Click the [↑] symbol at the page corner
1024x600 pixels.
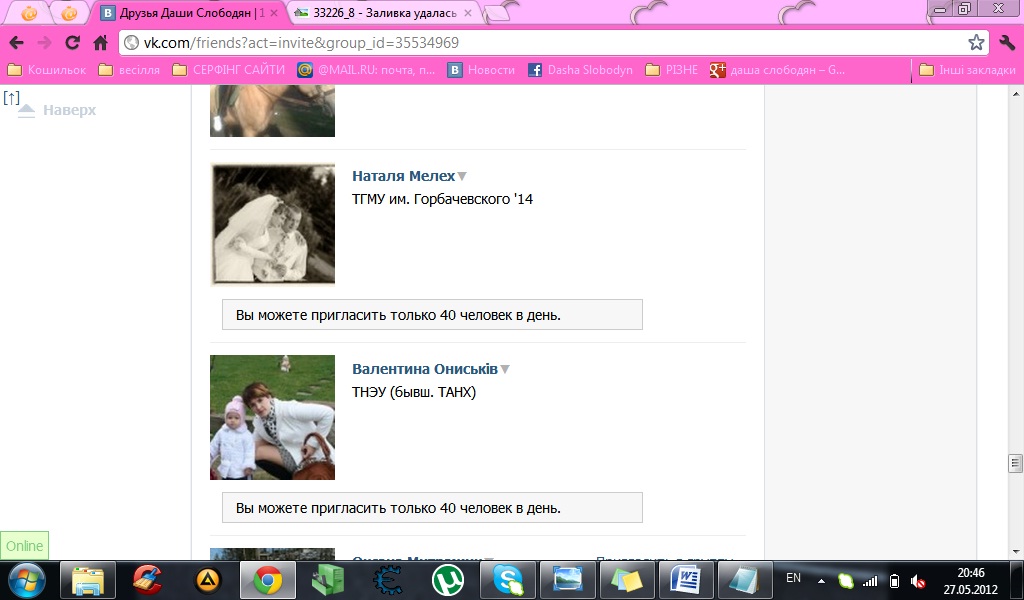click(11, 98)
